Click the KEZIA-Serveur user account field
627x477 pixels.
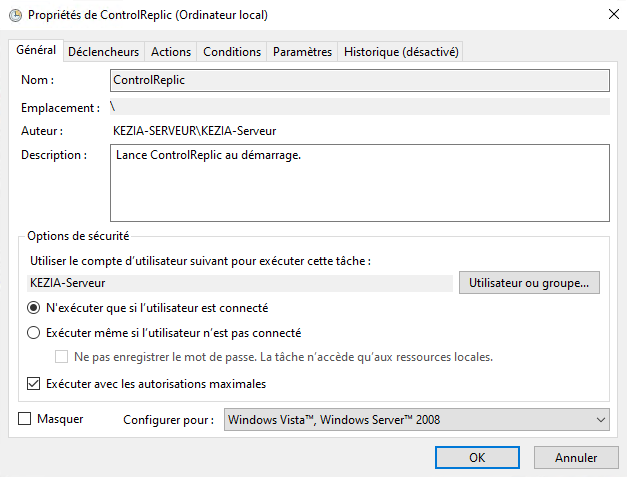pos(241,283)
